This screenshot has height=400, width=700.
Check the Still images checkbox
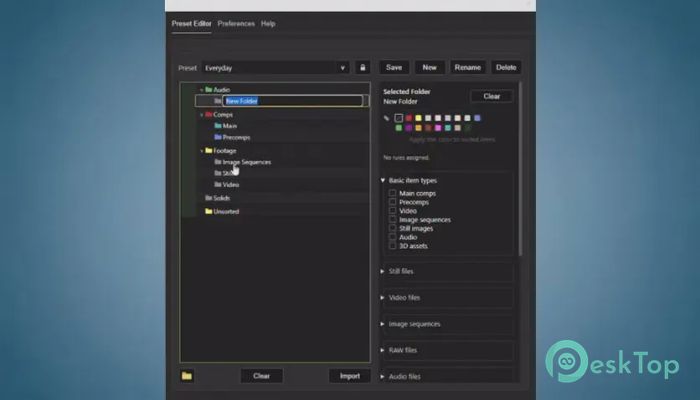coord(392,228)
